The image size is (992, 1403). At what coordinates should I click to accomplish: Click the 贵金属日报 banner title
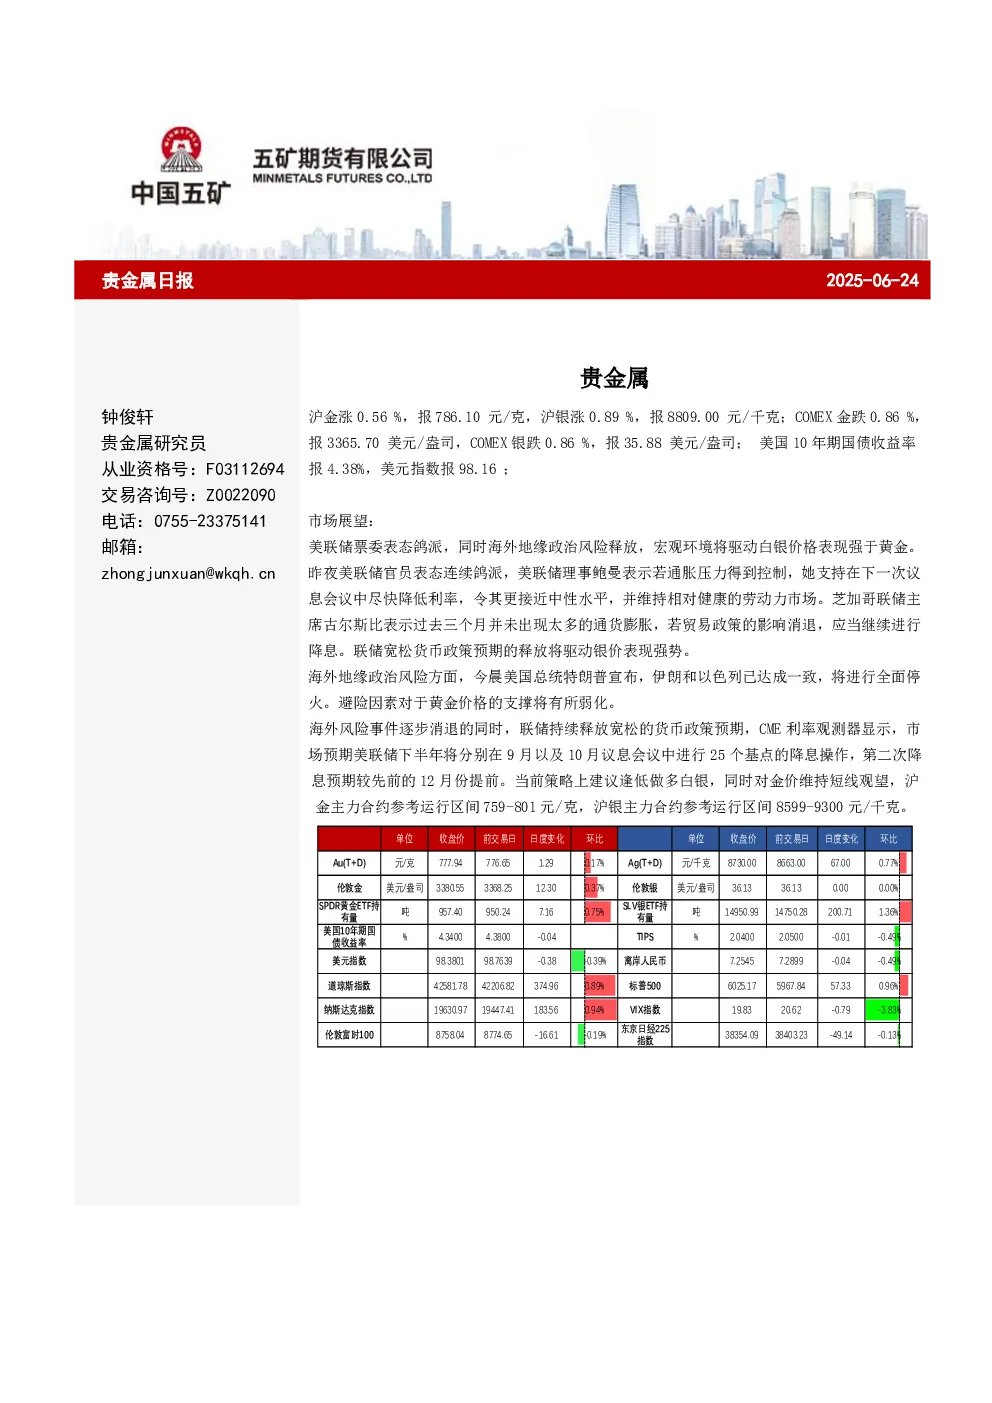point(147,280)
